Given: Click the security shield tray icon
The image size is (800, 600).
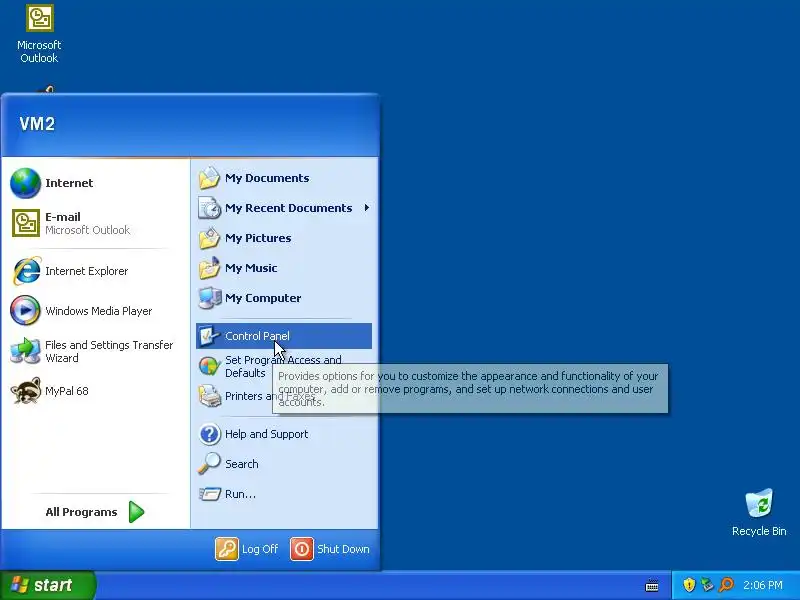Looking at the screenshot, I should pos(689,585).
